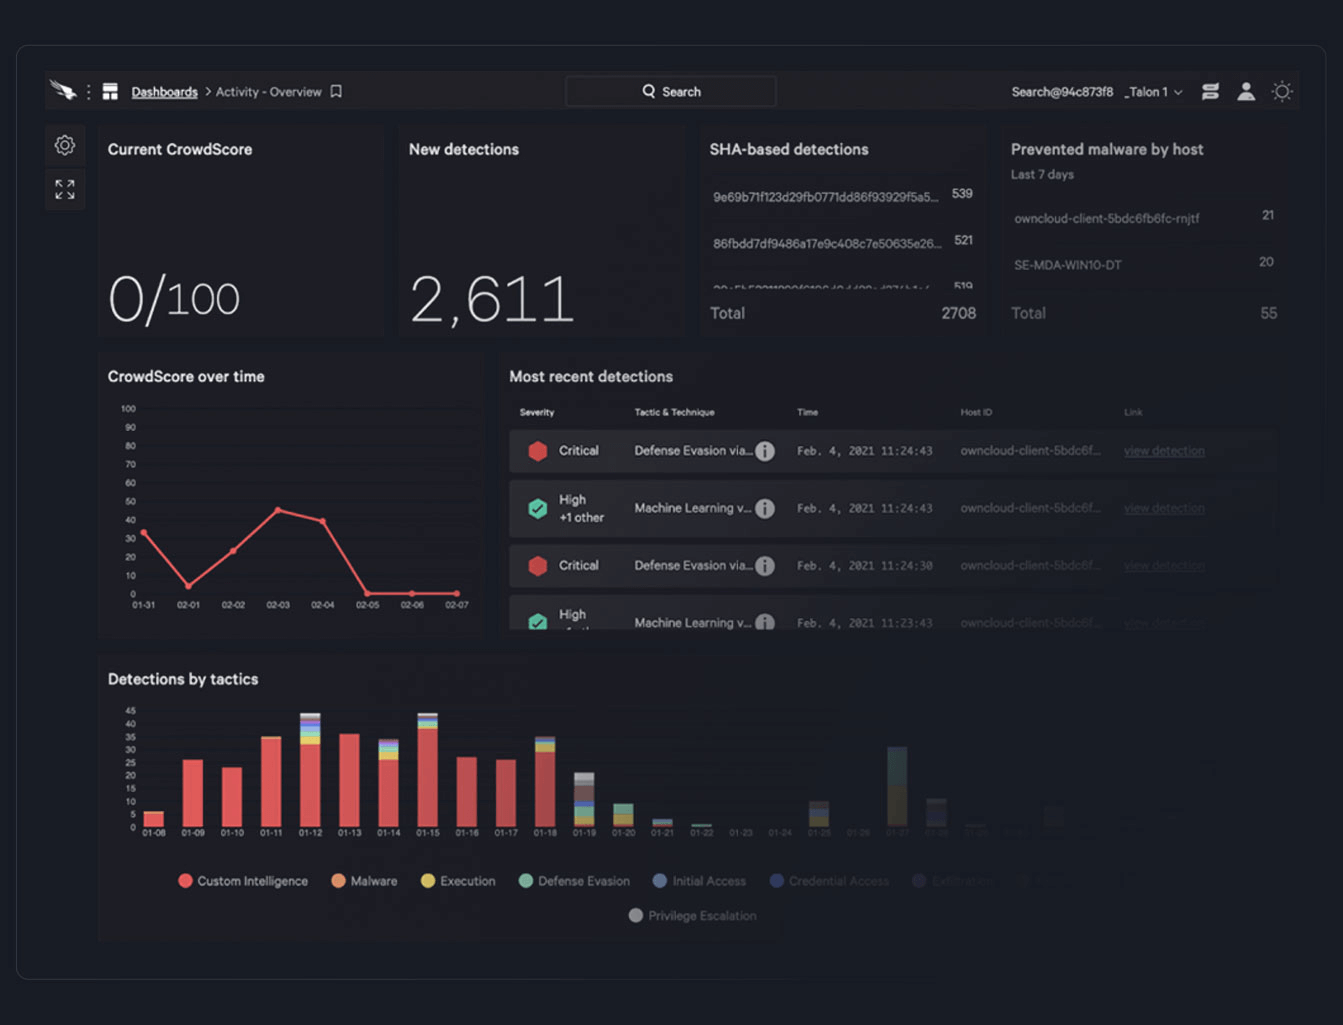Show info for Machine Learning detection
The height and width of the screenshot is (1025, 1343).
(x=765, y=508)
